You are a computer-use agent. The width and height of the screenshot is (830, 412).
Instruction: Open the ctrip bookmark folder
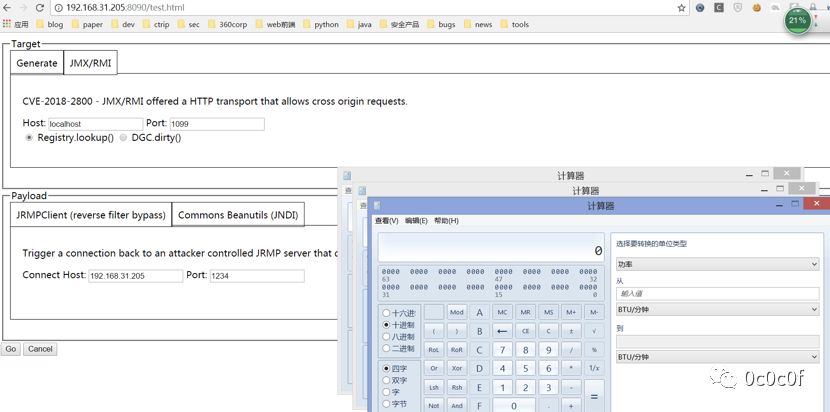point(156,24)
